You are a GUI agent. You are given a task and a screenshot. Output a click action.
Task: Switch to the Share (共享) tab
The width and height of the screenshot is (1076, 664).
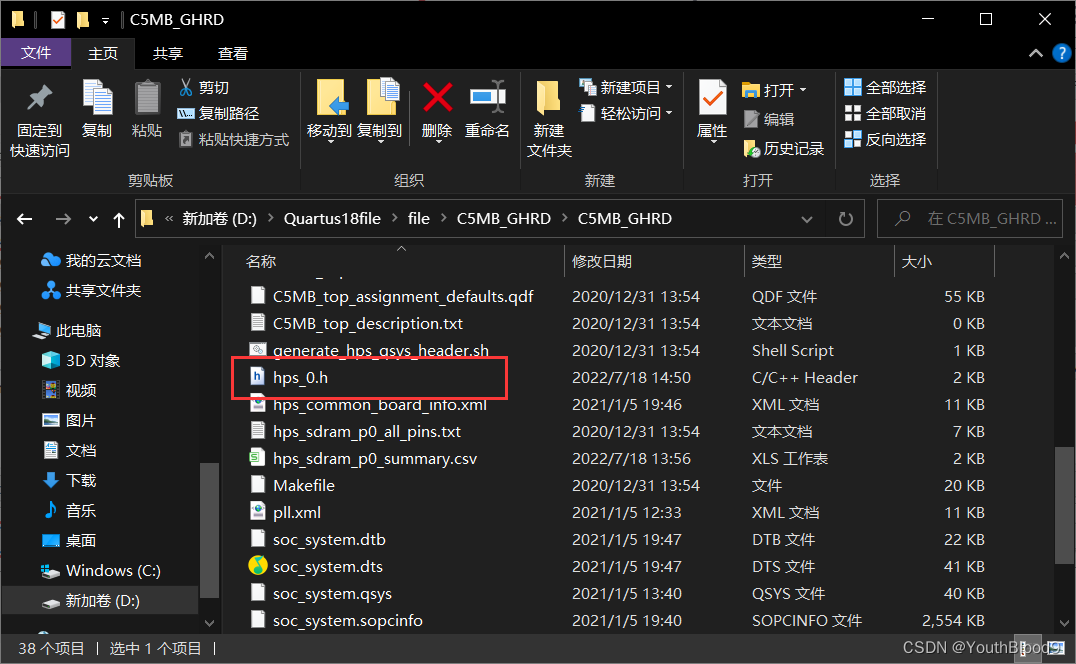coord(167,54)
